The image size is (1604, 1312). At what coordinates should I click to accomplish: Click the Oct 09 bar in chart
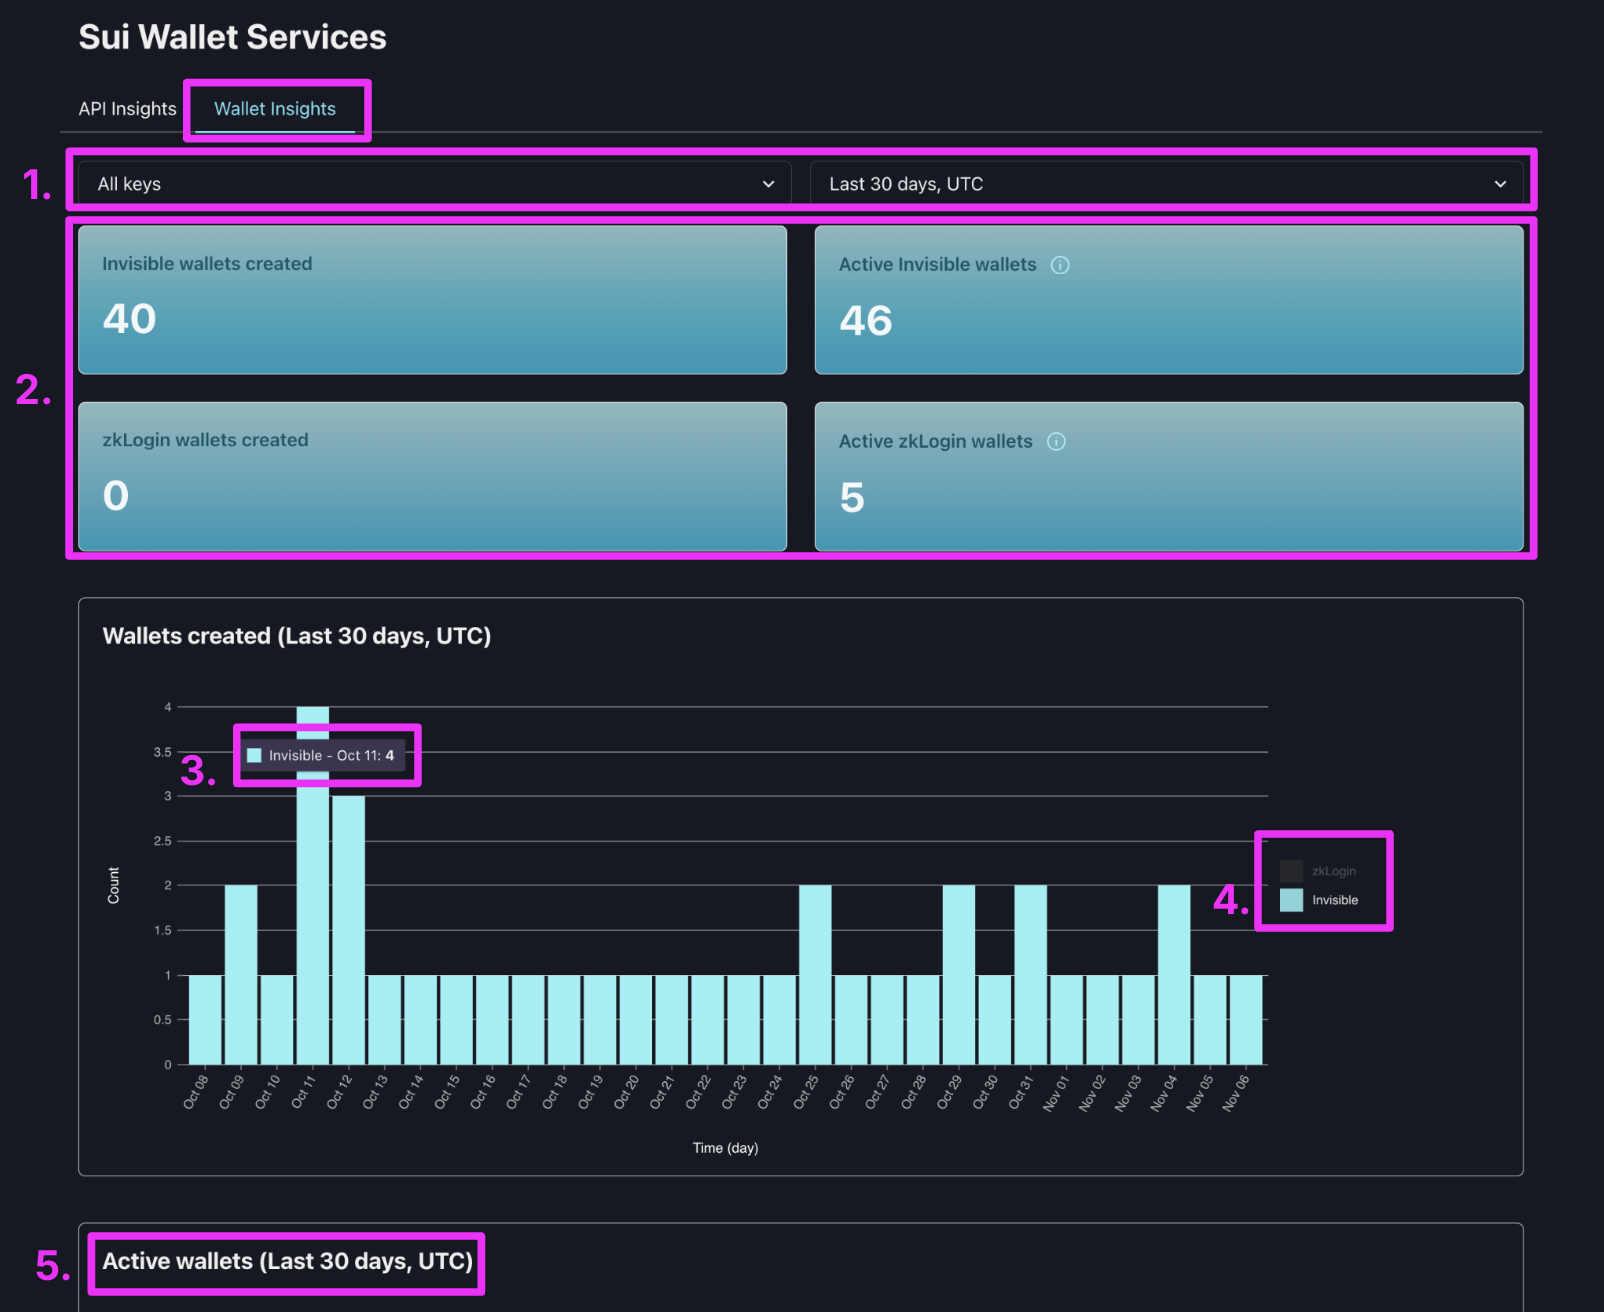pyautogui.click(x=241, y=975)
